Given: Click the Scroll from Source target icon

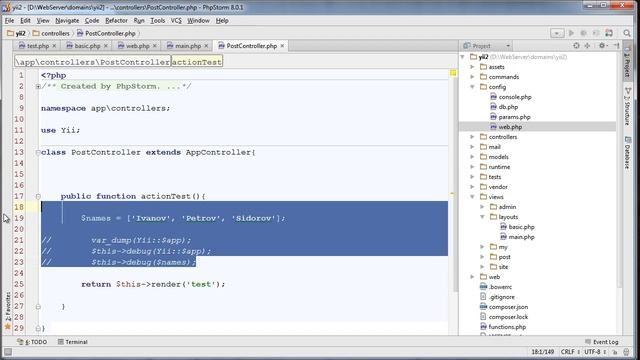Looking at the screenshot, I should [576, 46].
